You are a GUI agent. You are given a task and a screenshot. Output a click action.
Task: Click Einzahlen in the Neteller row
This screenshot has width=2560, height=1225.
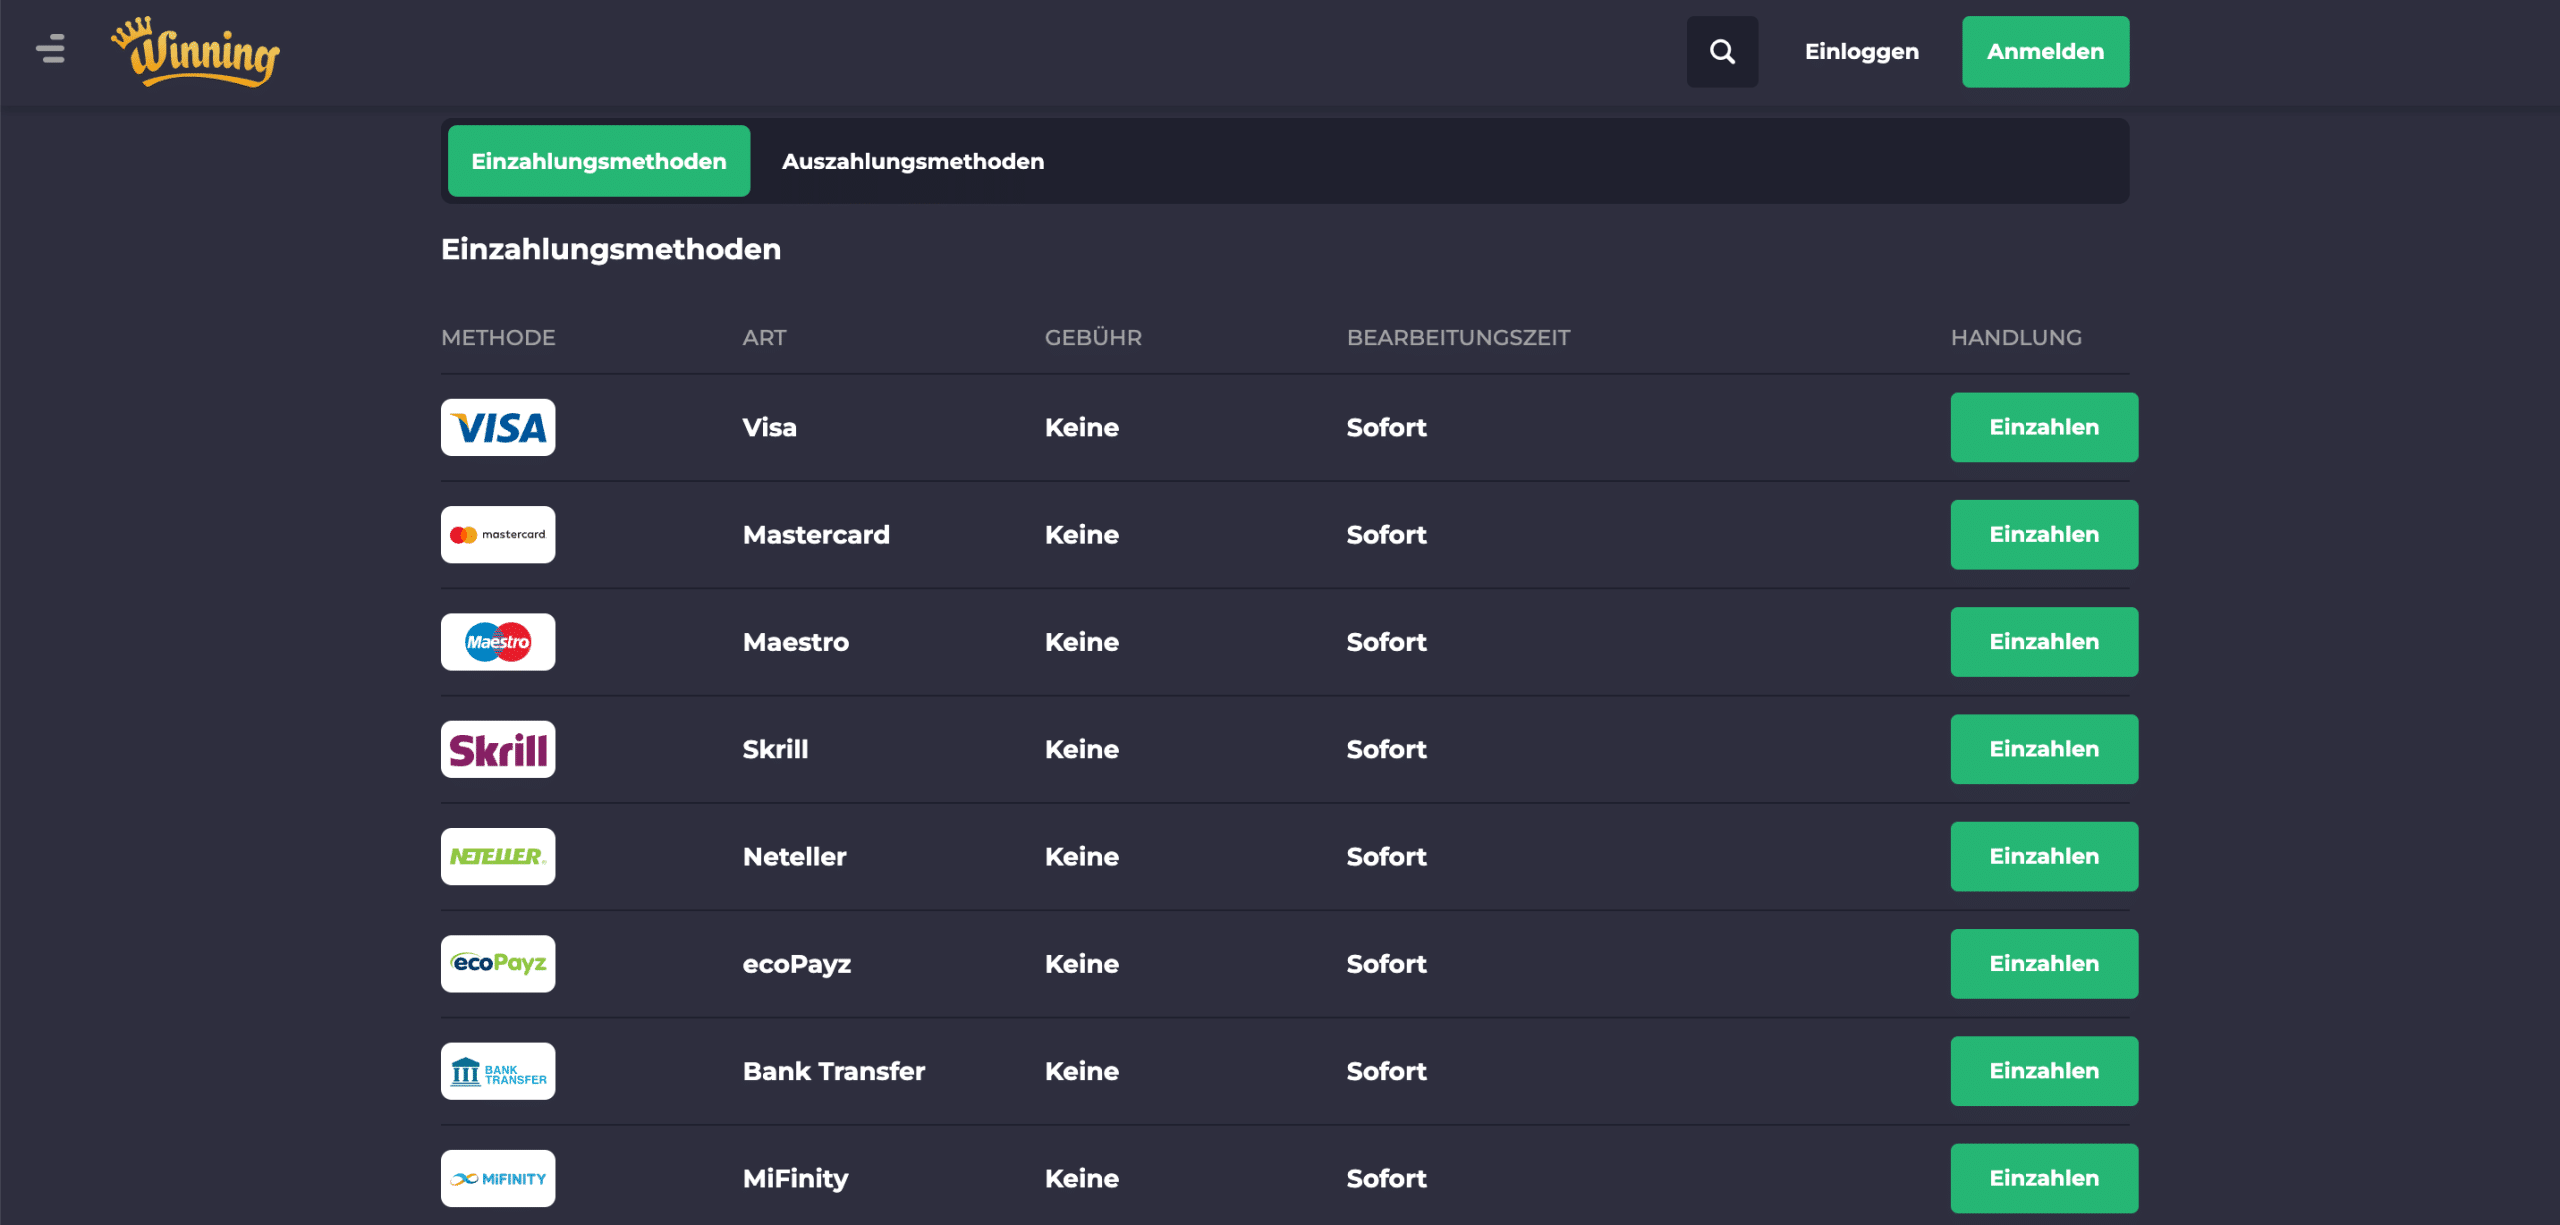pos(2044,857)
